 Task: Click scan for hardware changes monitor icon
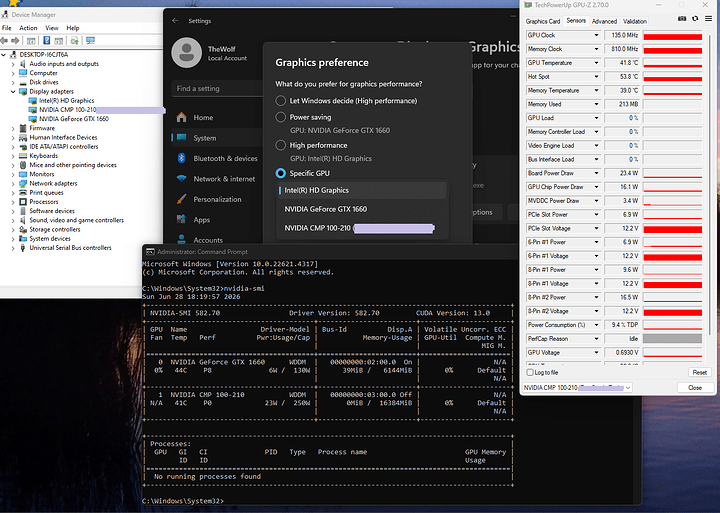click(90, 41)
